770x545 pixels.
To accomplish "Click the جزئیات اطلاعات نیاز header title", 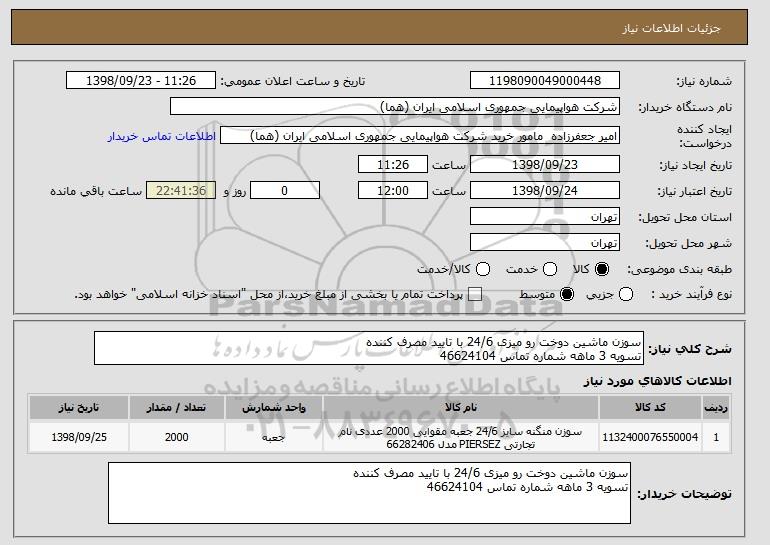I will [x=671, y=28].
